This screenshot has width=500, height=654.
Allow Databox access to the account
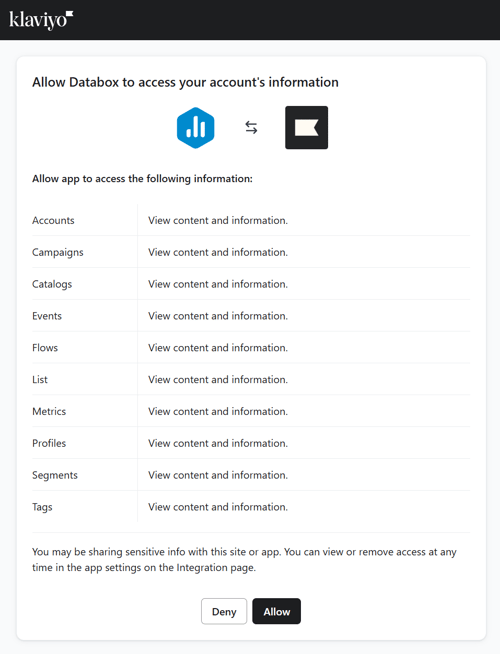pyautogui.click(x=276, y=611)
